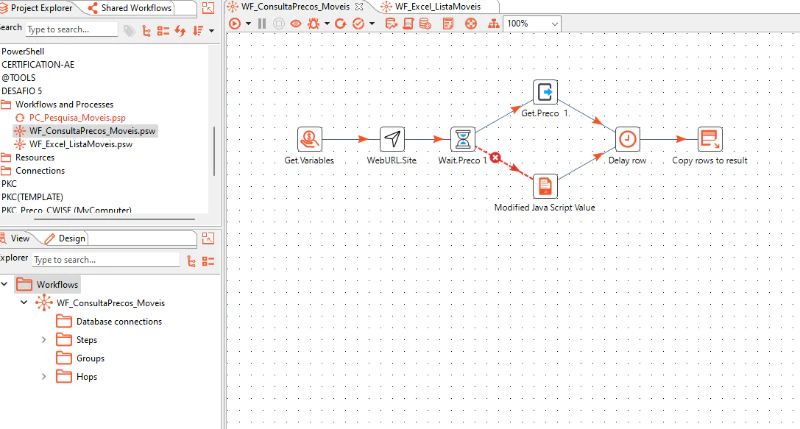Open the 100% zoom combo box
The image size is (800, 429).
532,23
